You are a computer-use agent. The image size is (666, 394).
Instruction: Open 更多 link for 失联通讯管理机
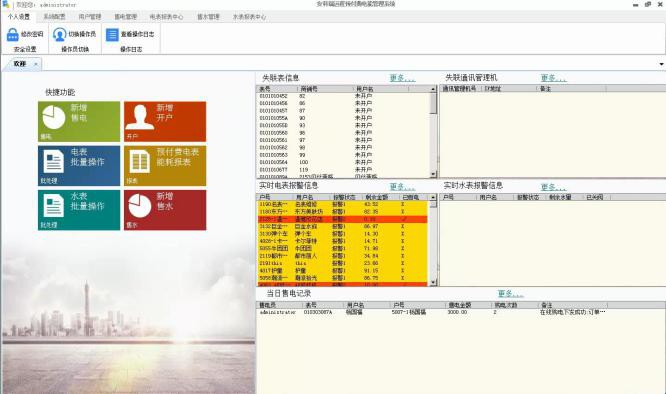pyautogui.click(x=553, y=78)
